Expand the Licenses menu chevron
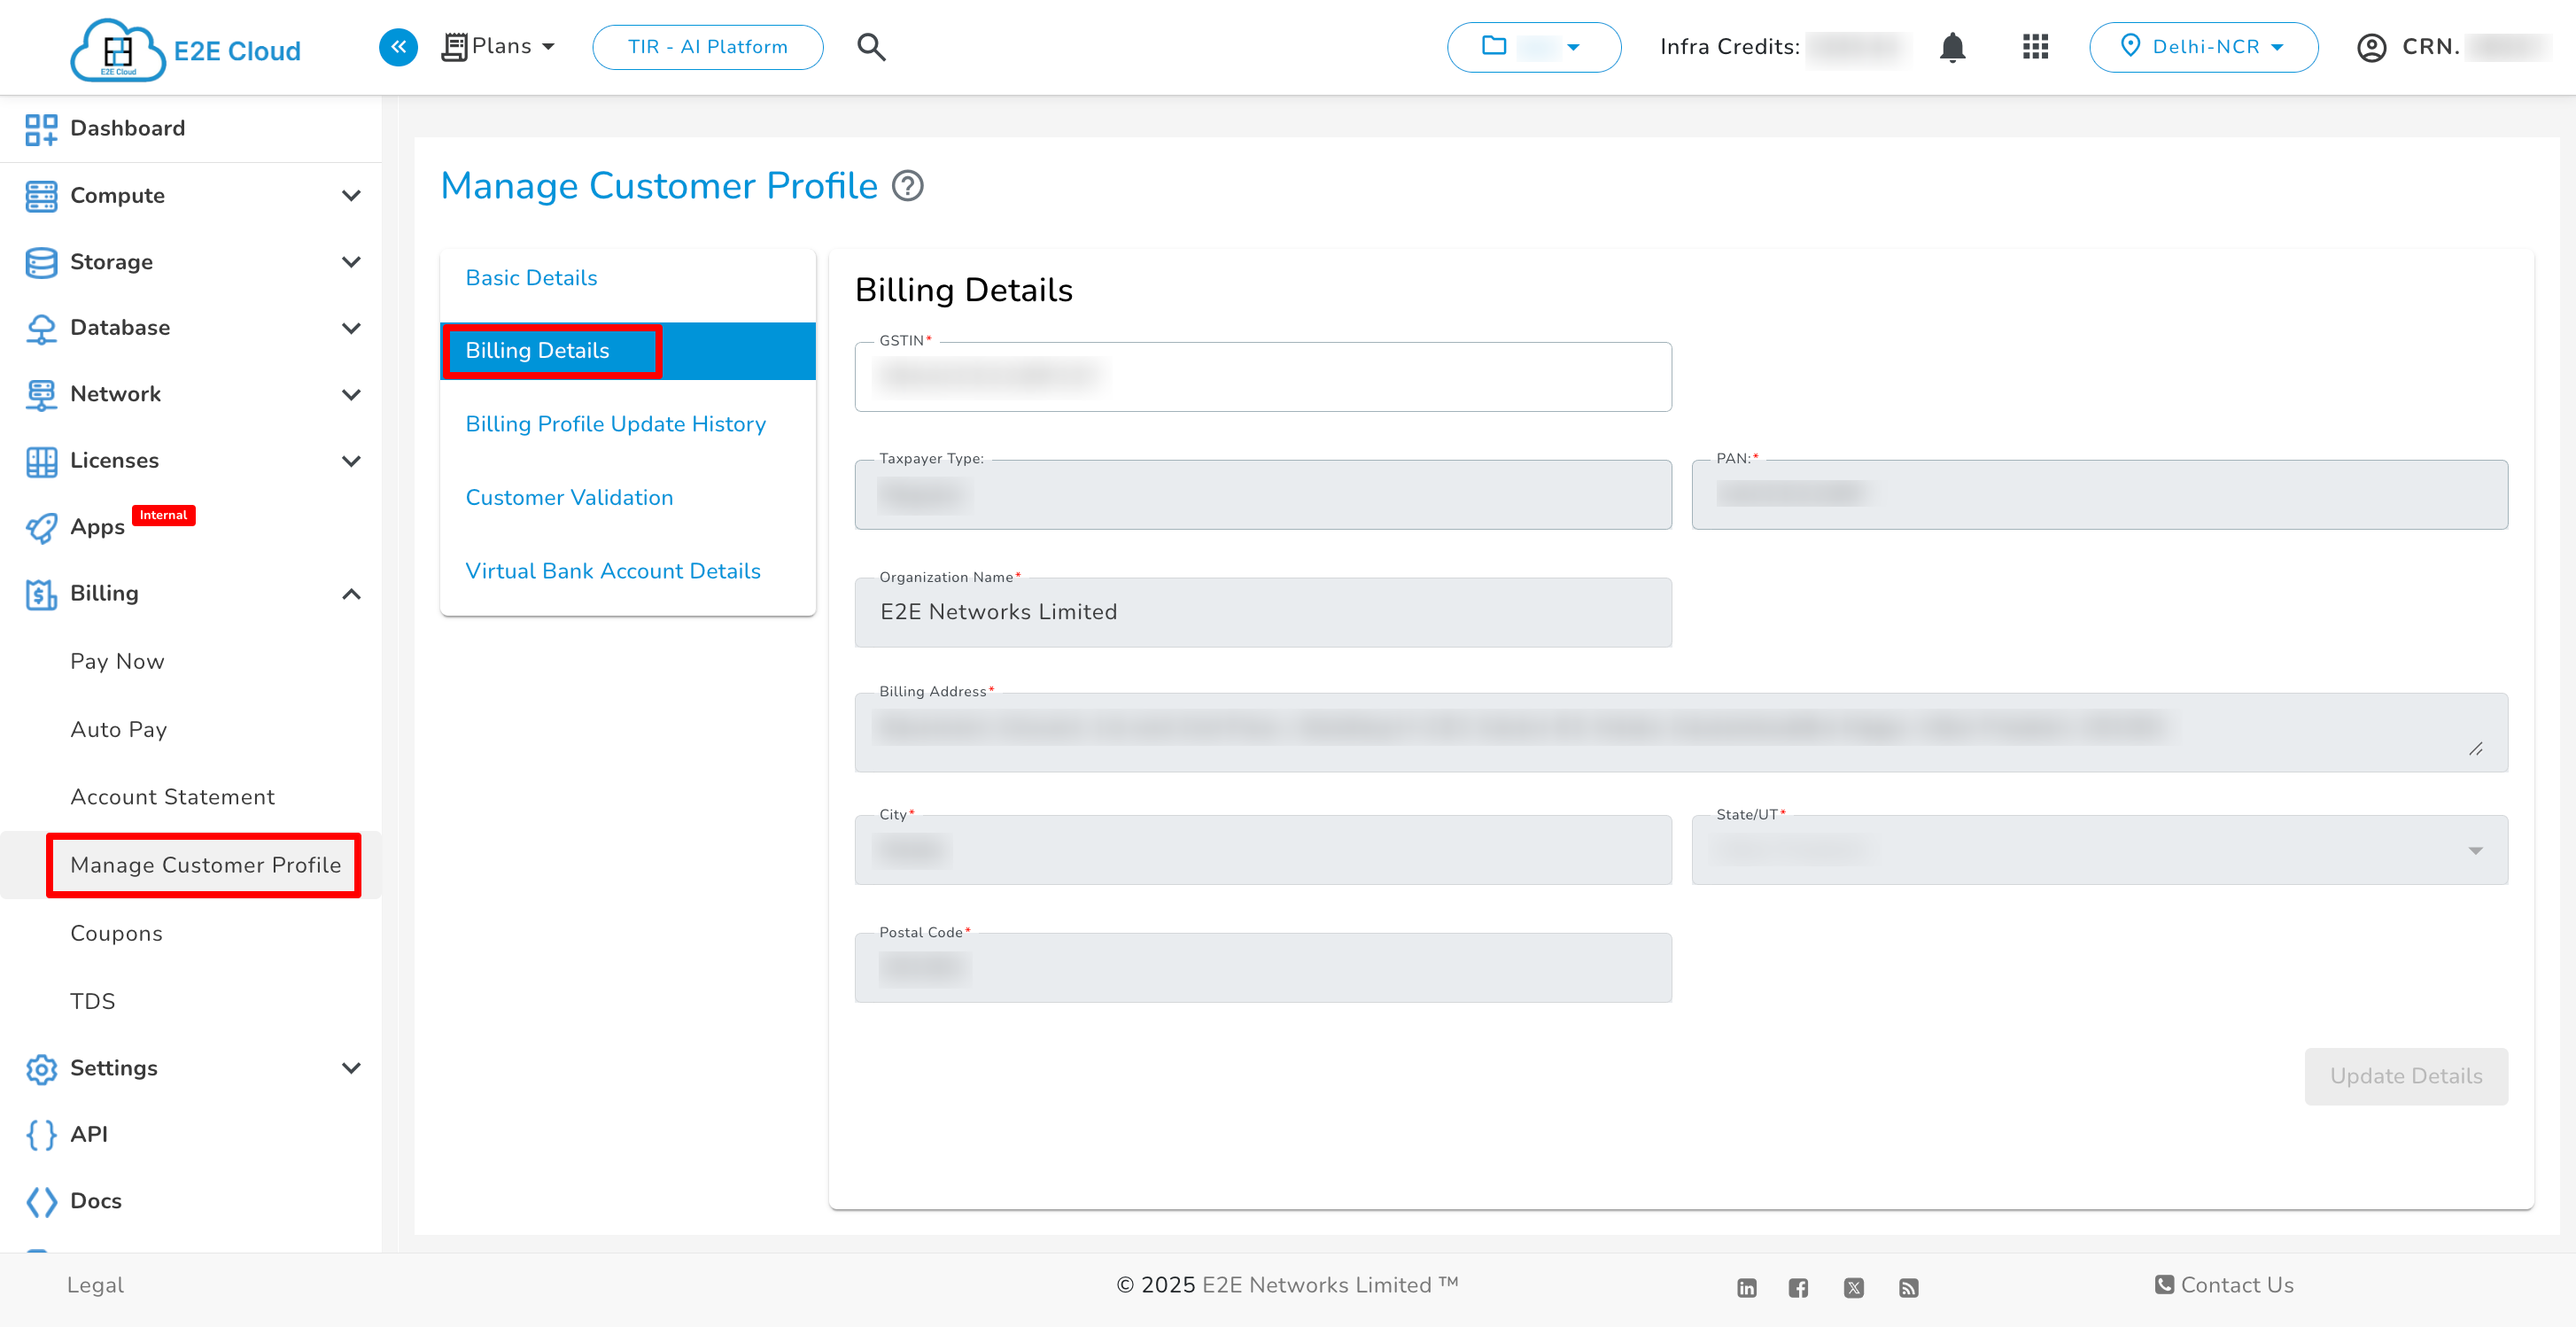Image resolution: width=2576 pixels, height=1327 pixels. click(351, 461)
